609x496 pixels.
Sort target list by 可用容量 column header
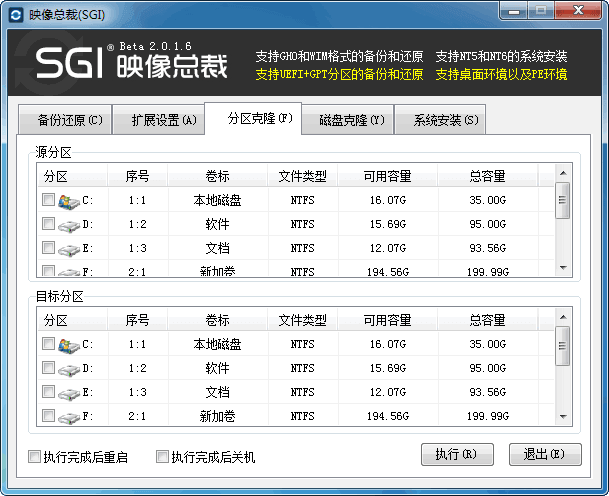pos(388,320)
